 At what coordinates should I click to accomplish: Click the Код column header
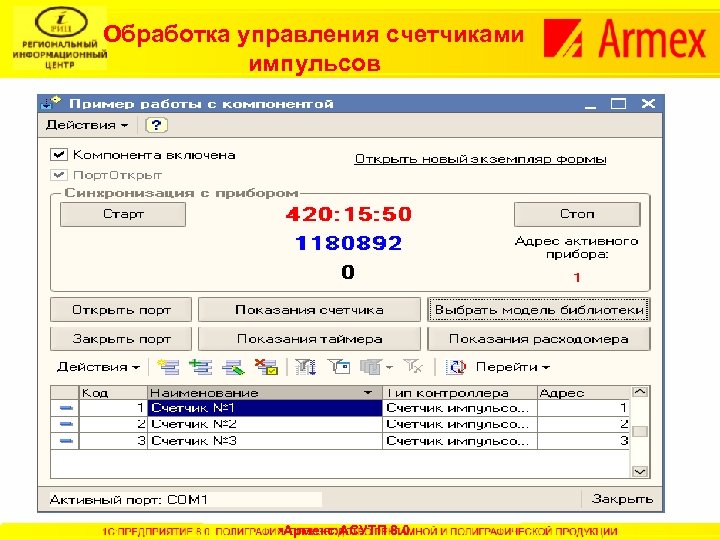(x=113, y=393)
